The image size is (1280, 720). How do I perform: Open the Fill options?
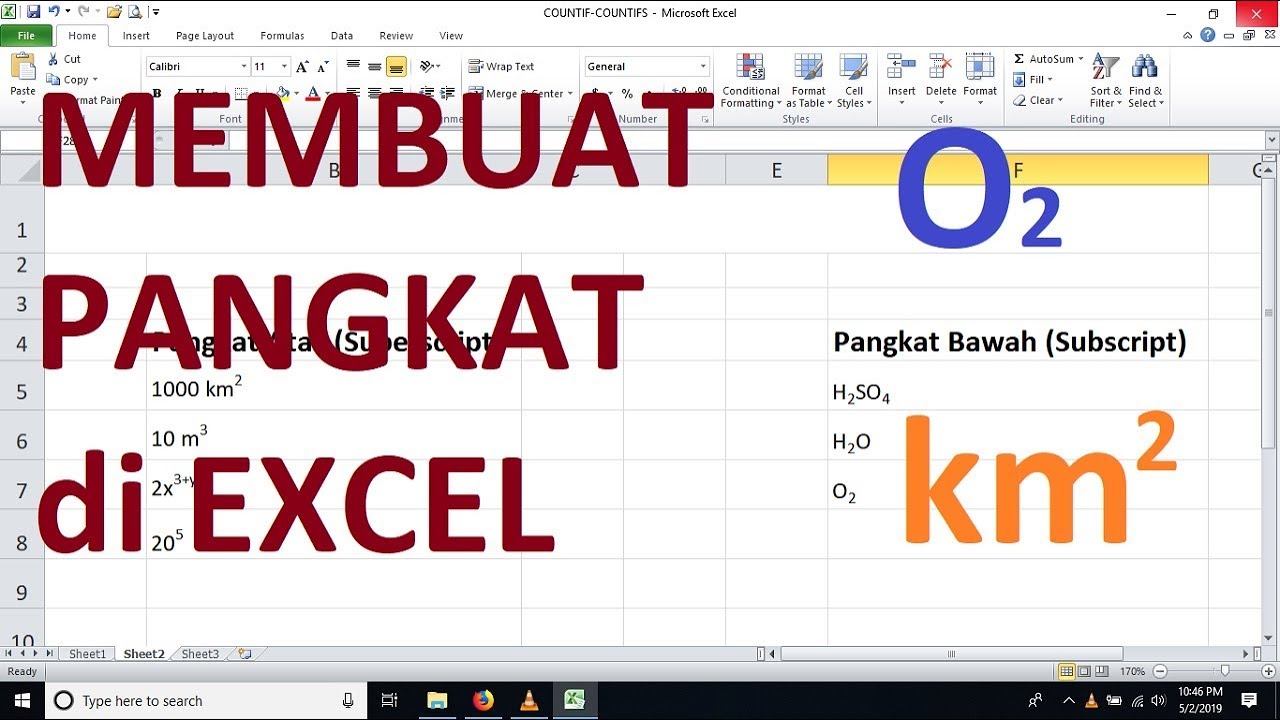point(1032,80)
